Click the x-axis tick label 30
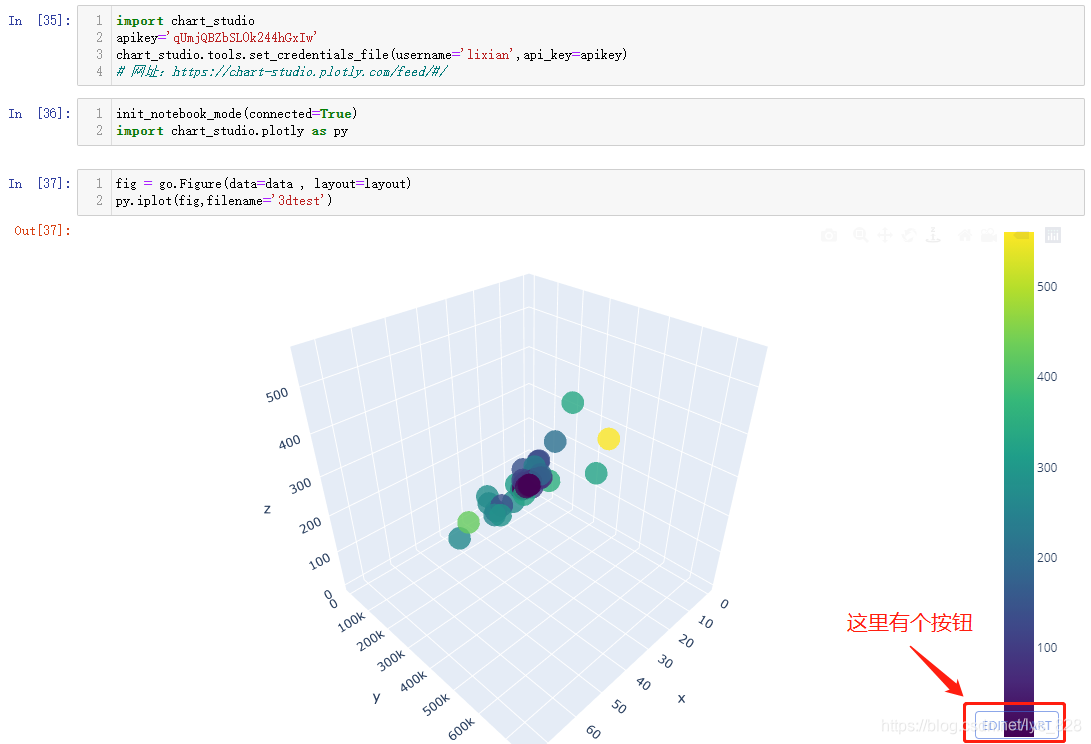This screenshot has width=1091, height=744. coord(665,661)
